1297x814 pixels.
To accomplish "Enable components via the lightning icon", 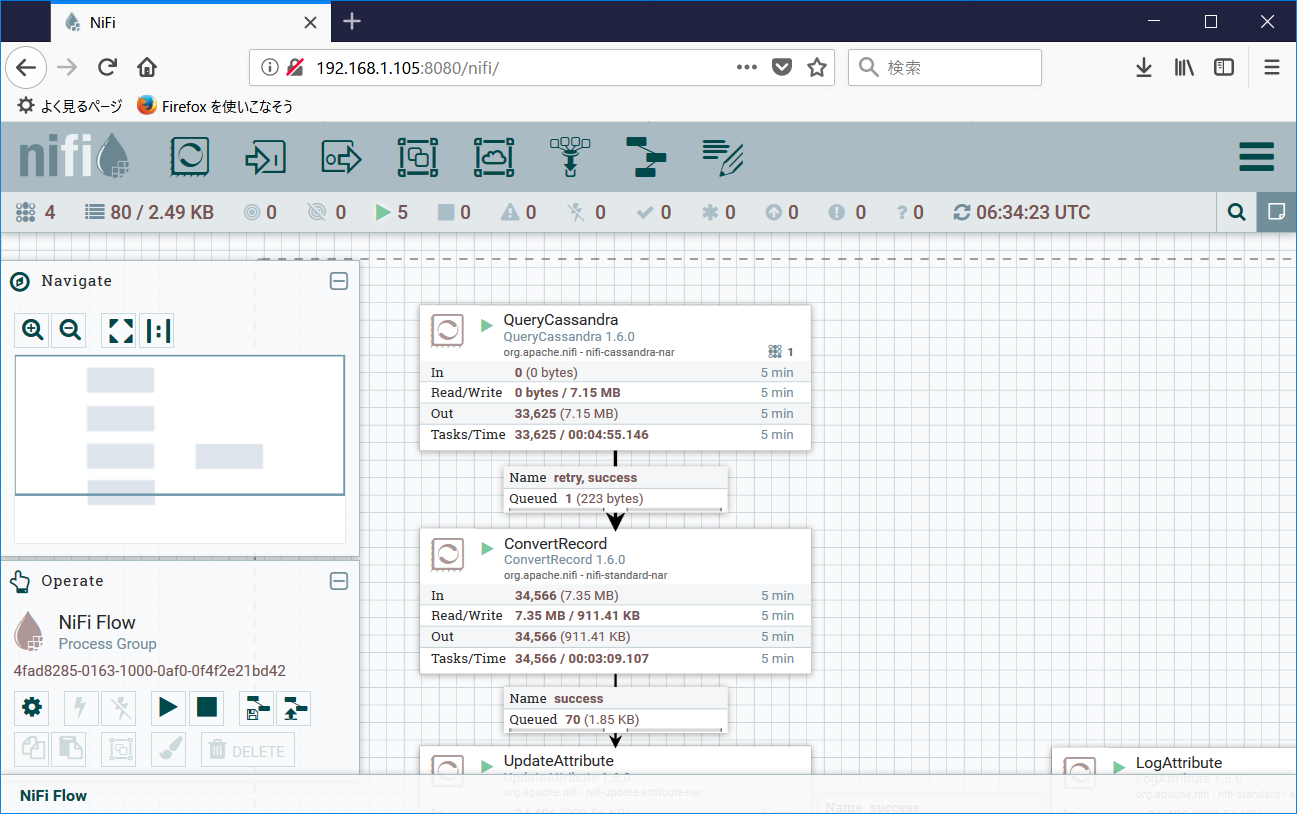I will click(x=81, y=707).
